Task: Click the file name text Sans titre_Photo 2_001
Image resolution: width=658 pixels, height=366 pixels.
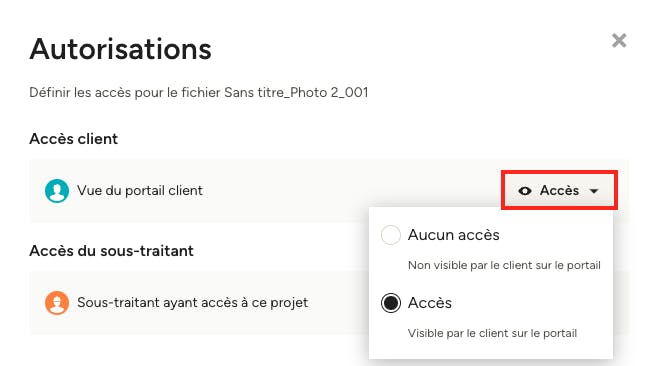Action: pyautogui.click(x=296, y=92)
